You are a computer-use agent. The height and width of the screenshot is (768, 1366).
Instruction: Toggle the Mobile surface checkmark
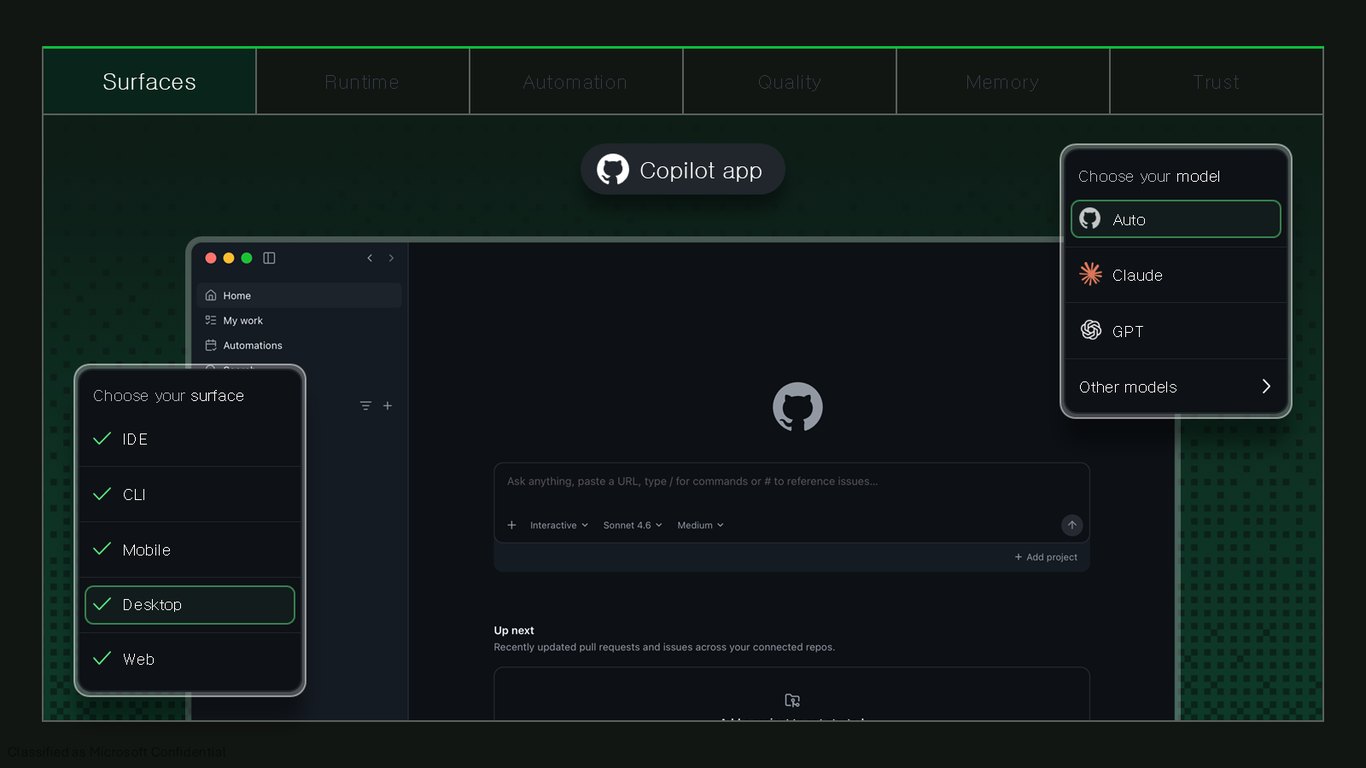point(102,549)
